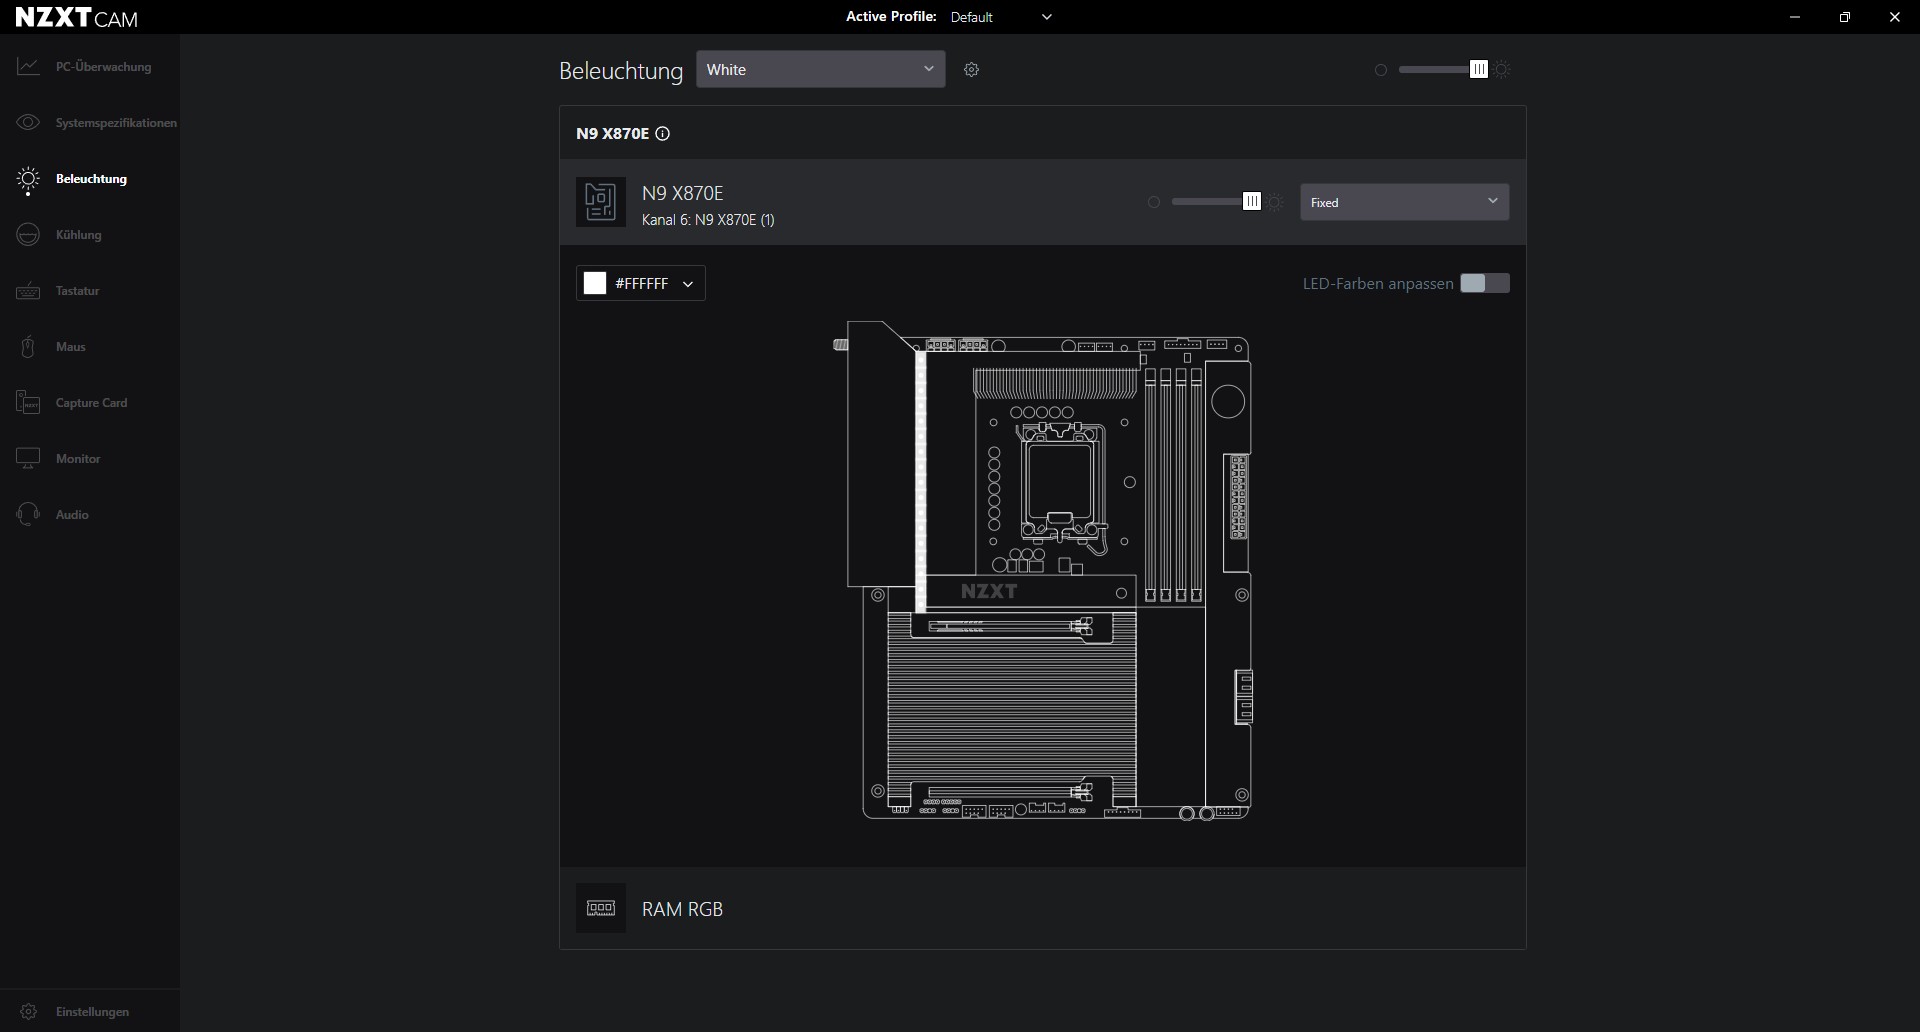
Task: Click the Maus mouse icon
Action: (x=28, y=347)
